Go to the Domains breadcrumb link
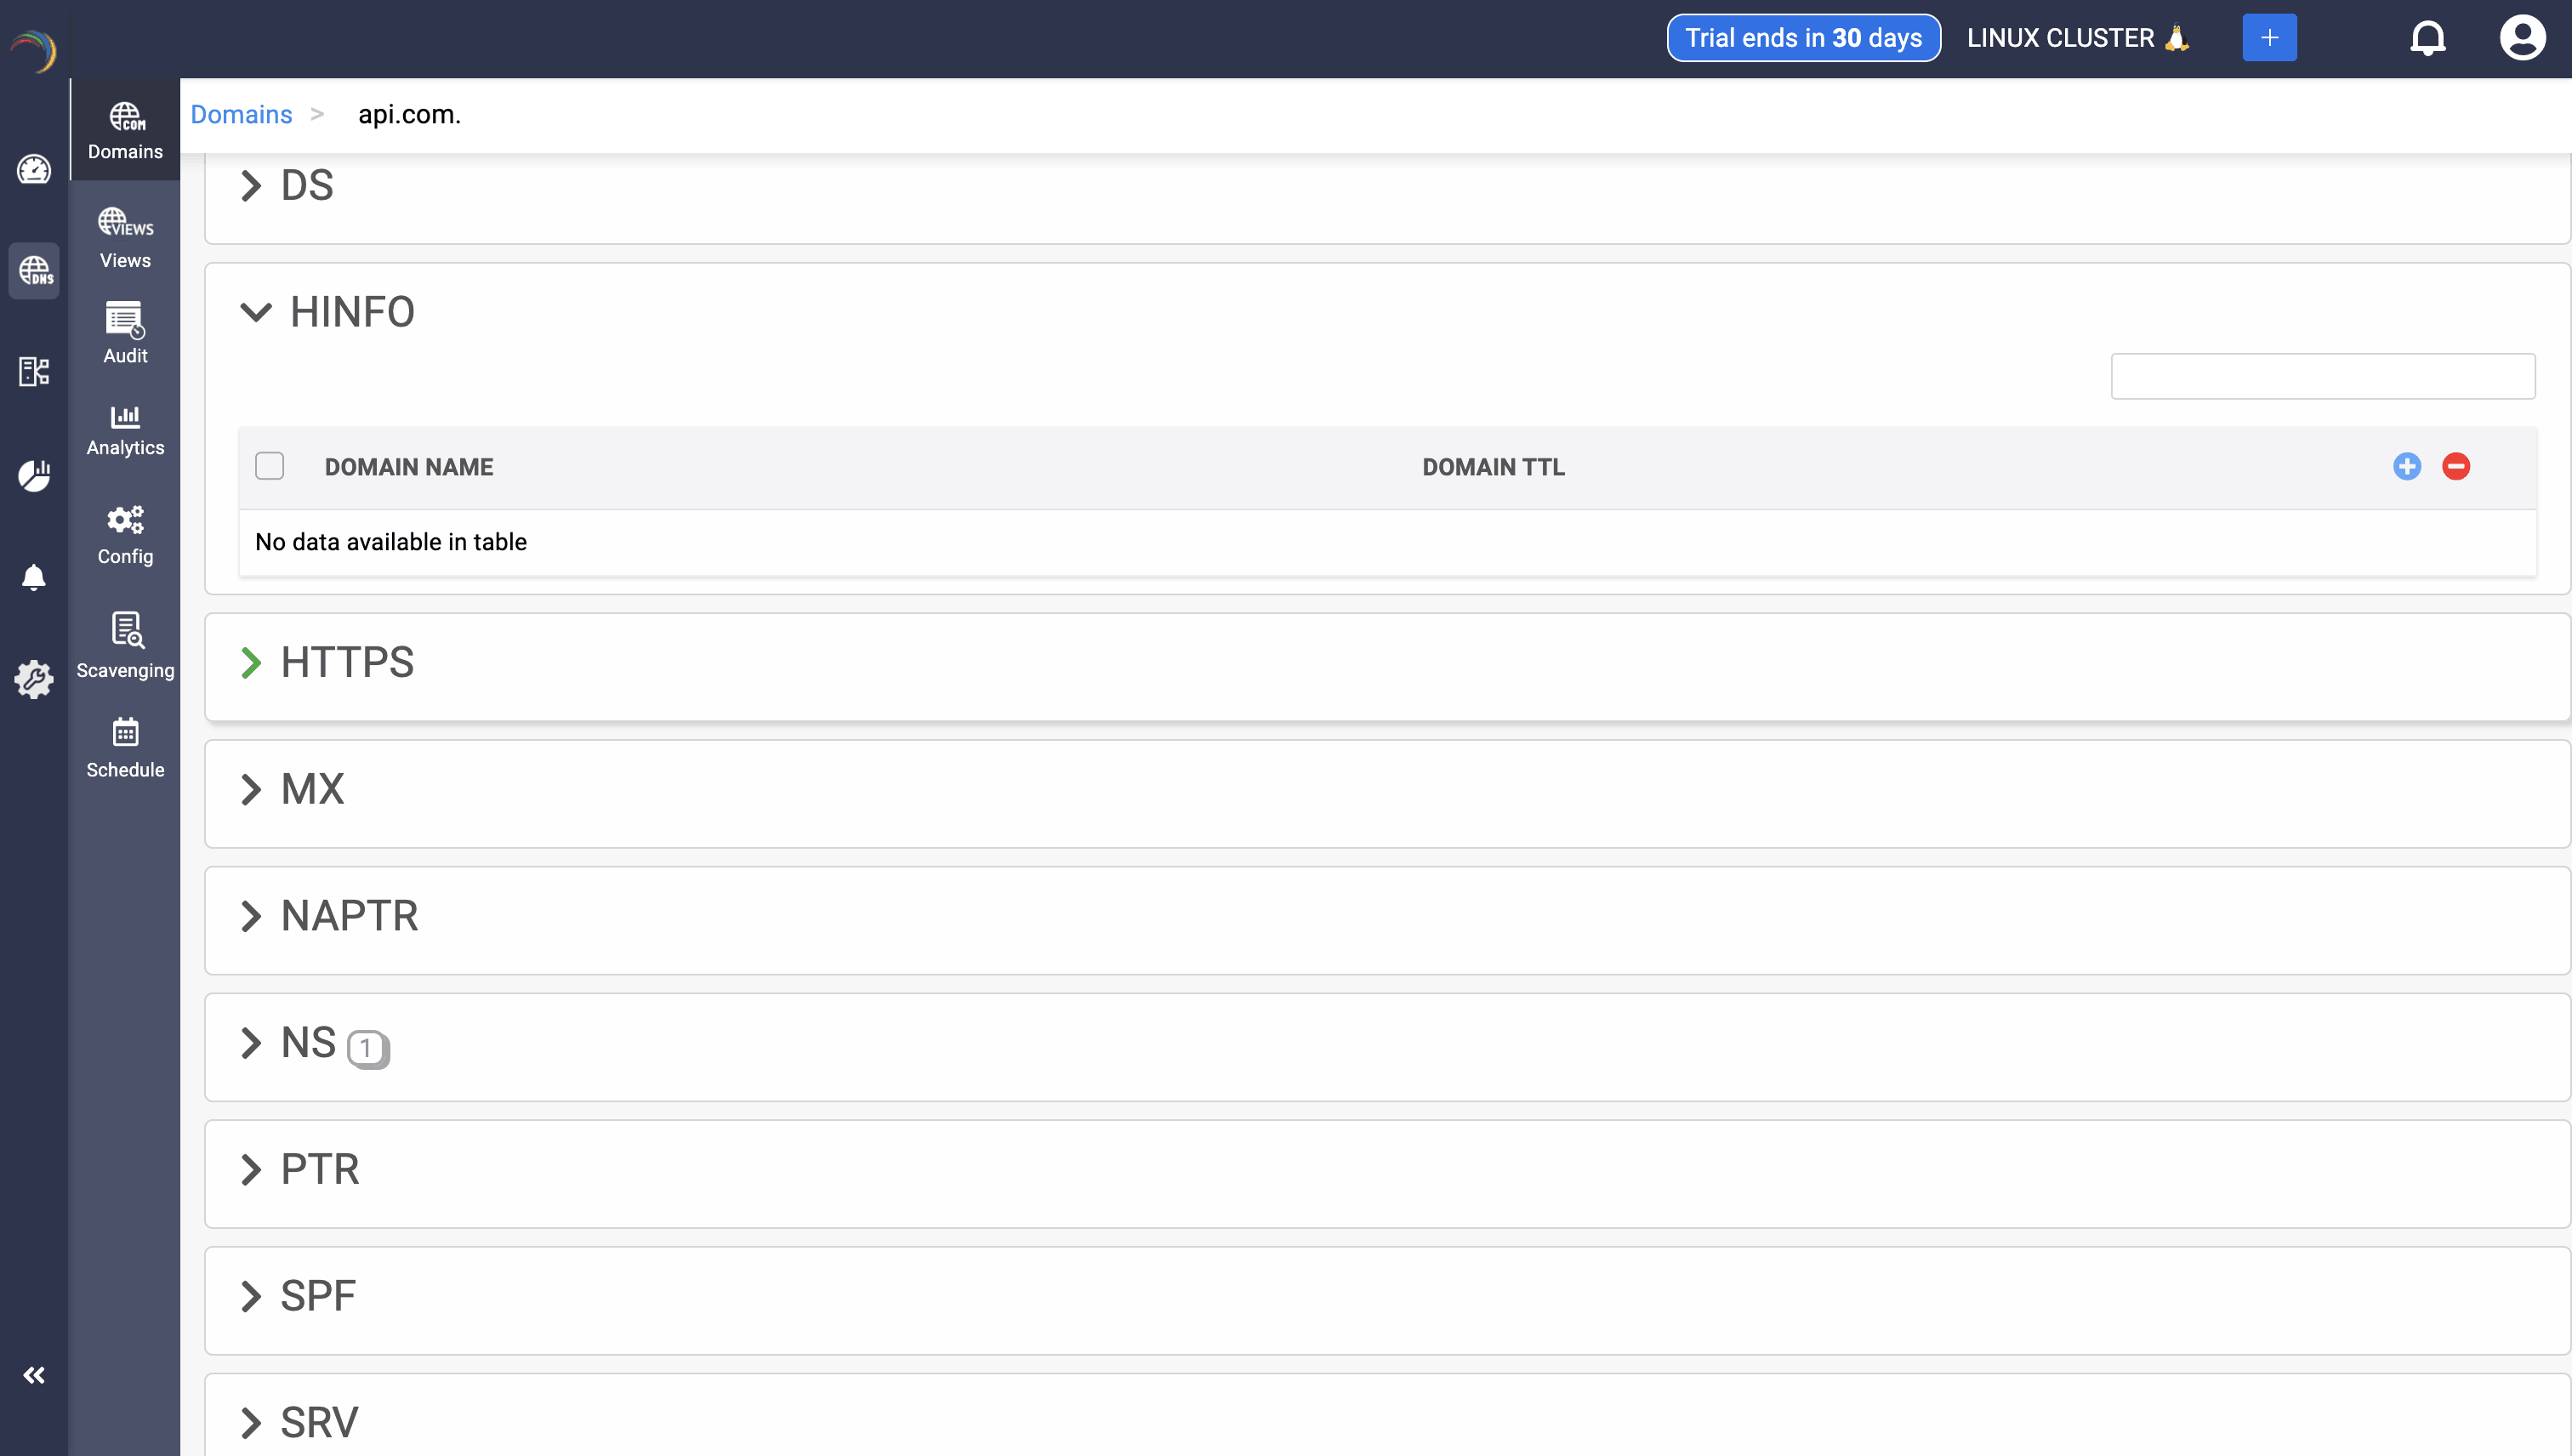2572x1456 pixels. 241,114
